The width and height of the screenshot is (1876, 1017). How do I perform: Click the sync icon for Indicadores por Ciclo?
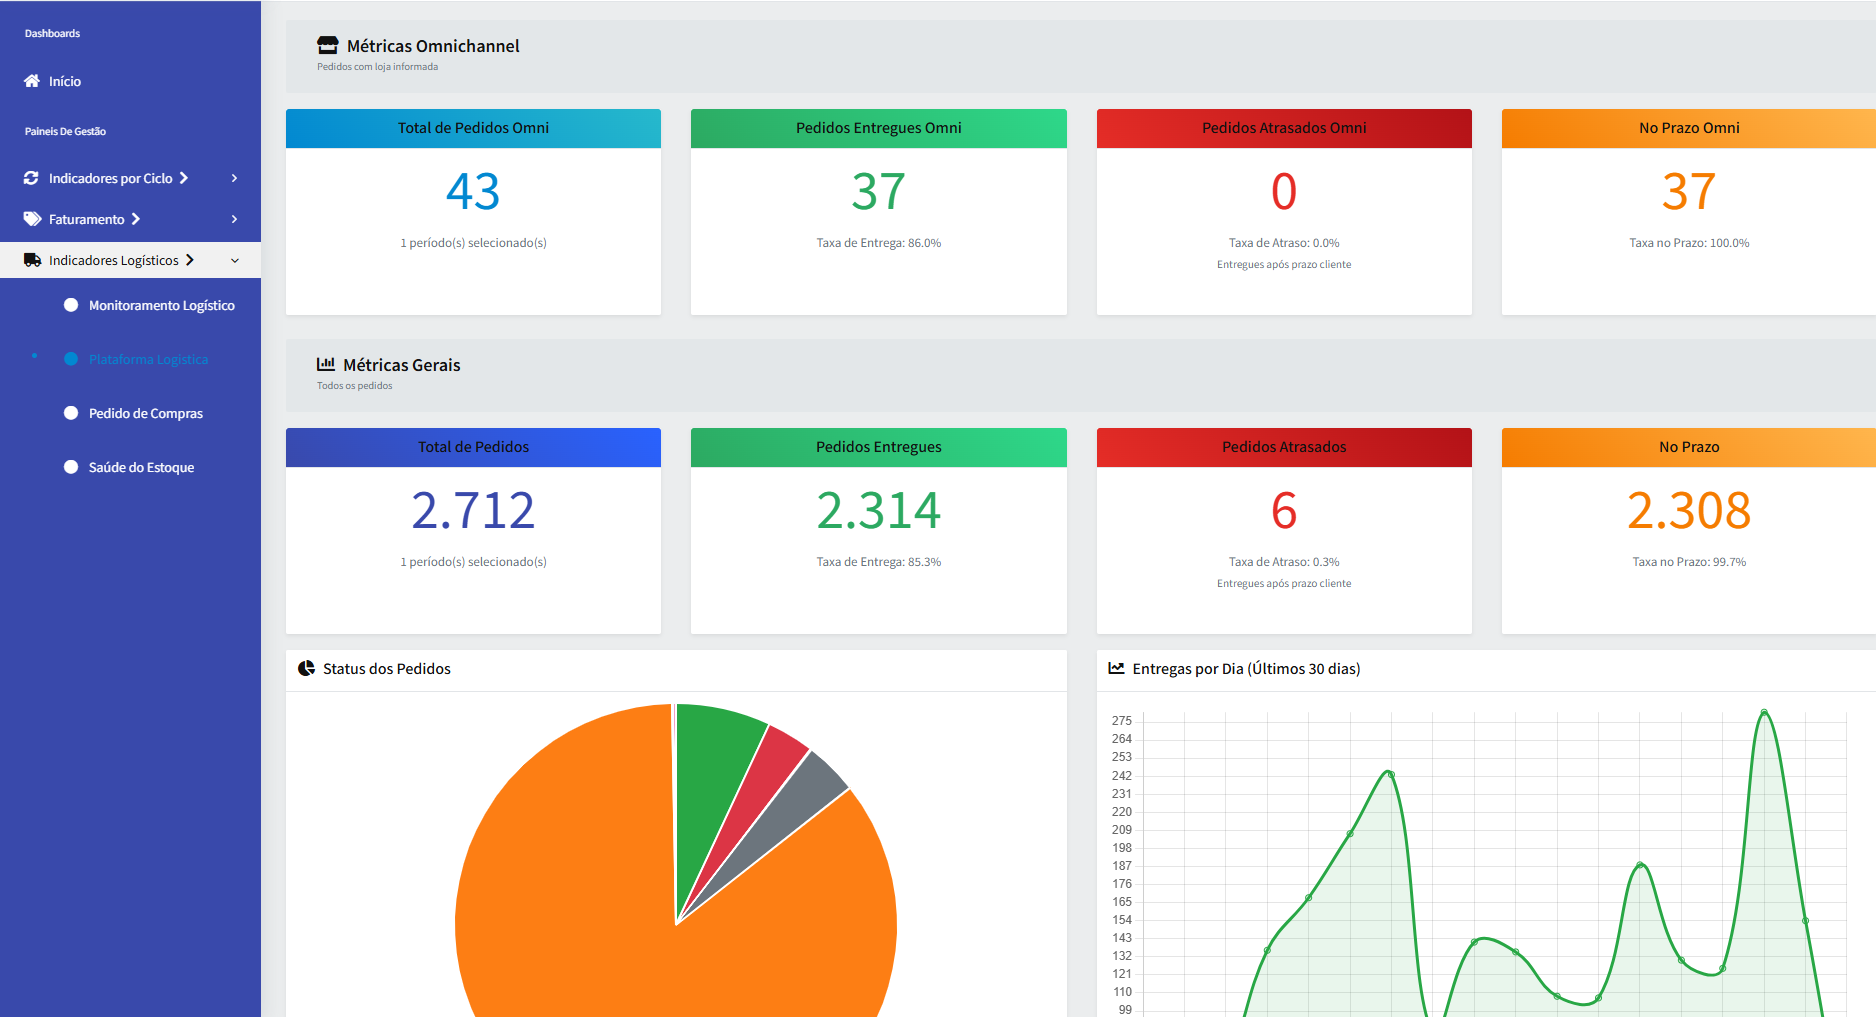[x=31, y=178]
